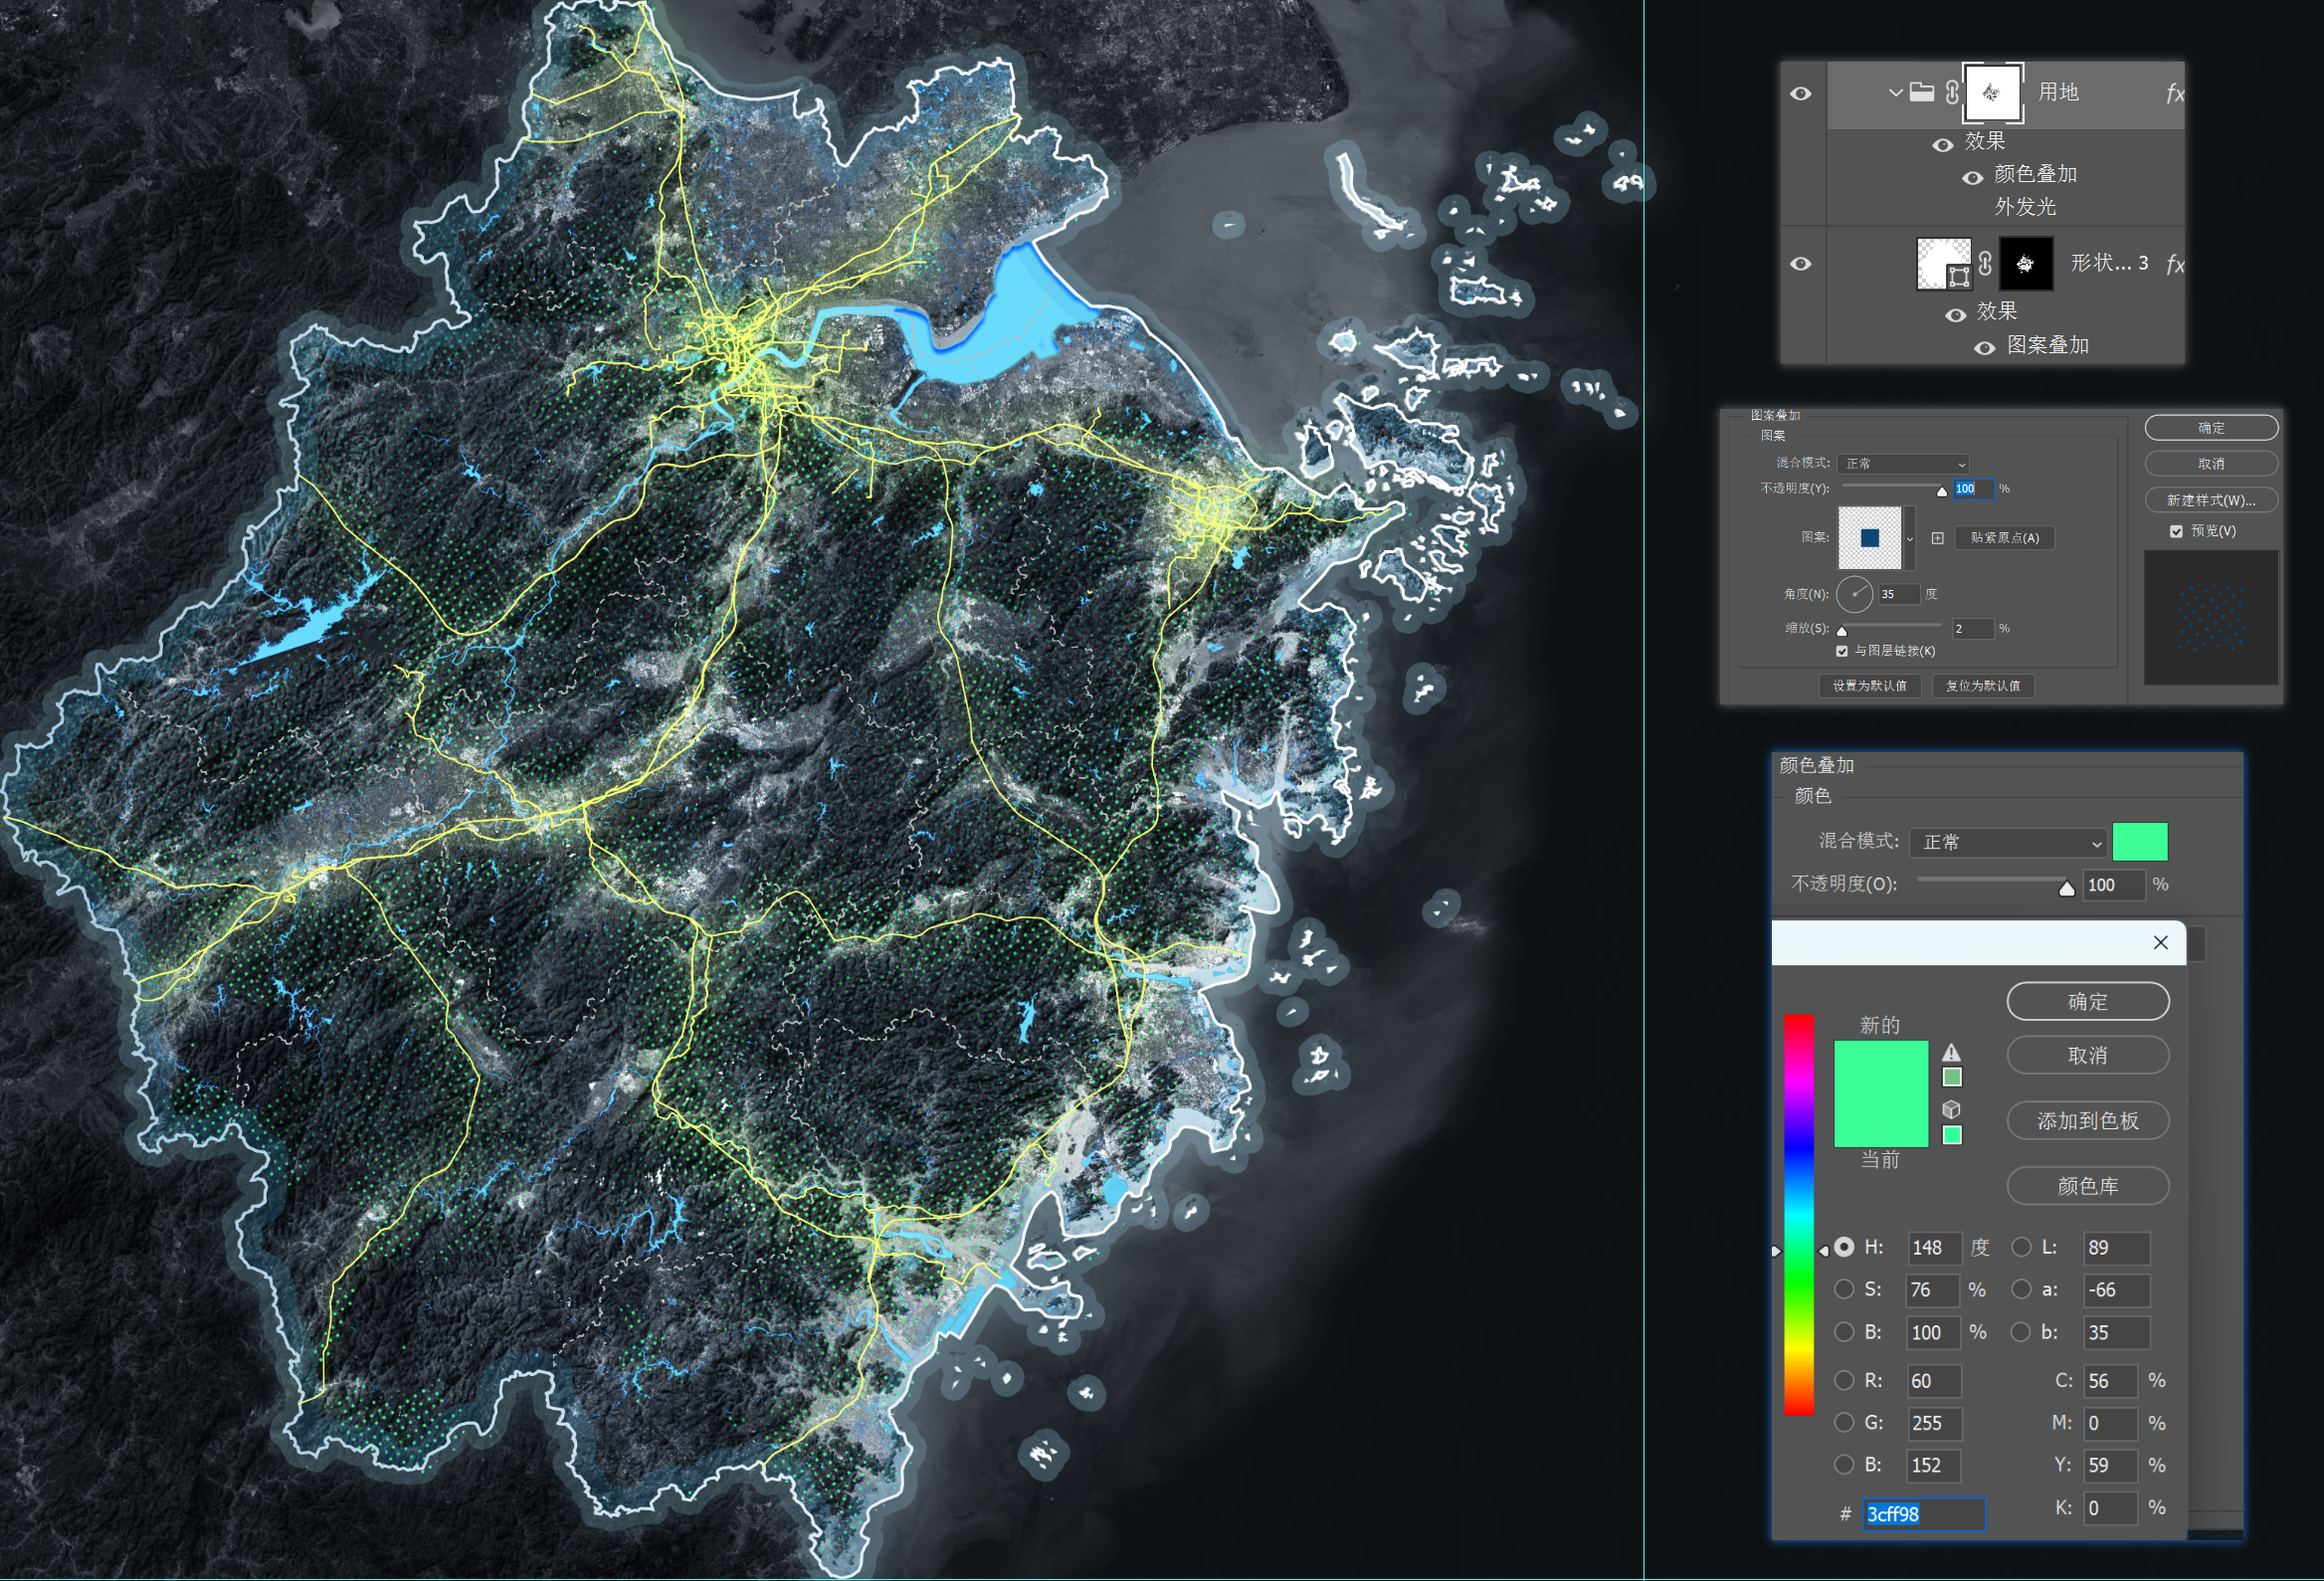Image resolution: width=2324 pixels, height=1581 pixels.
Task: Click the green color overlay swatch
Action: [x=2139, y=842]
